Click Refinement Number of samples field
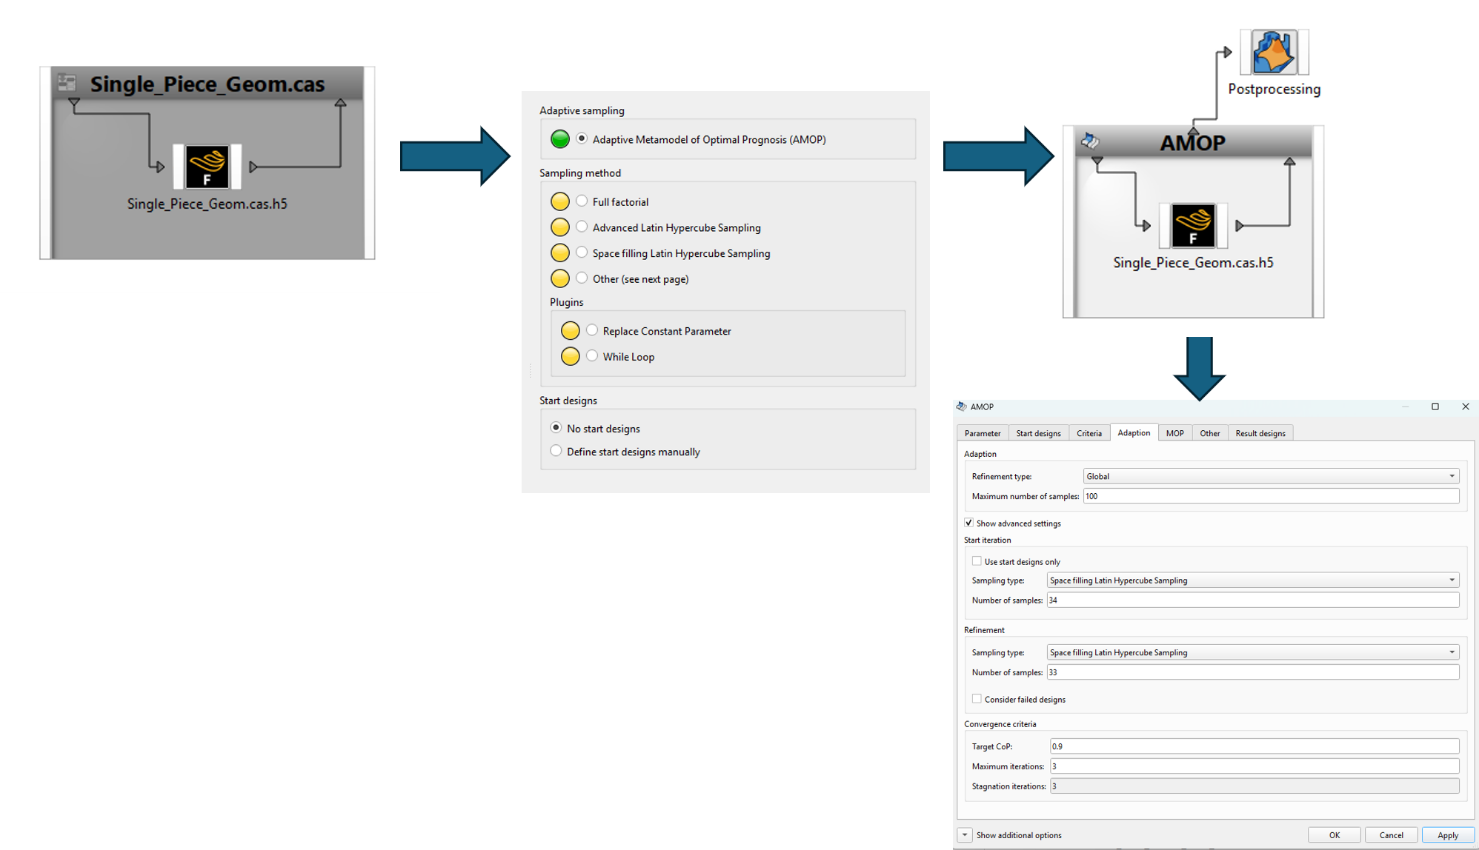 1253,672
